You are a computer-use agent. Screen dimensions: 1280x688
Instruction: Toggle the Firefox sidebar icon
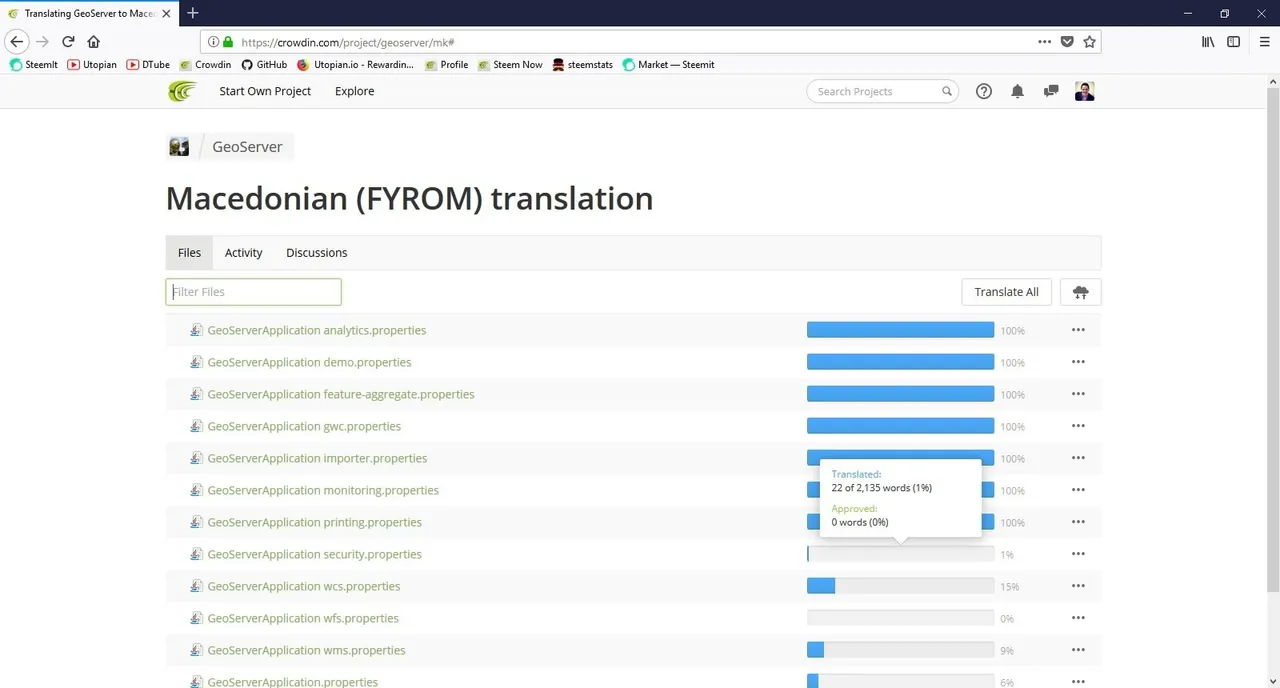(x=1233, y=42)
